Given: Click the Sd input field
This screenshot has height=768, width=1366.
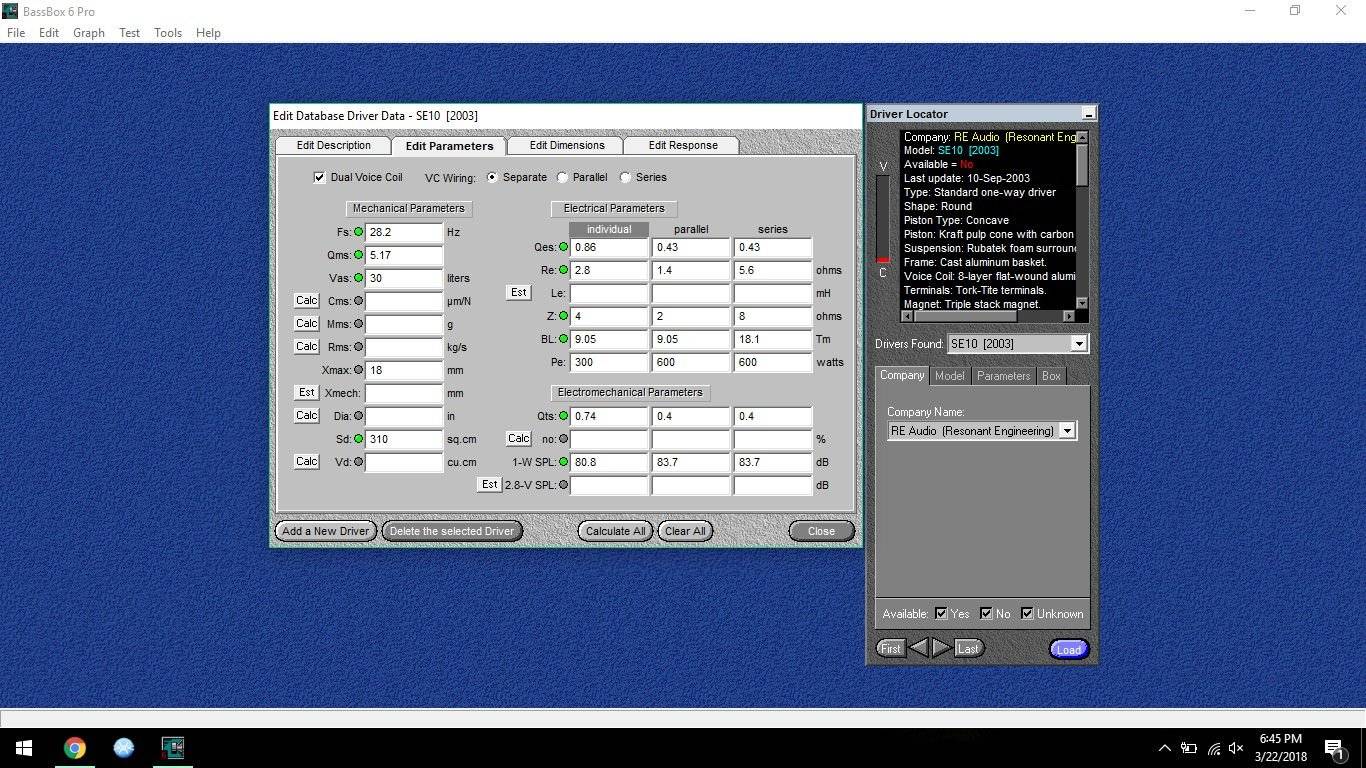Looking at the screenshot, I should point(404,439).
